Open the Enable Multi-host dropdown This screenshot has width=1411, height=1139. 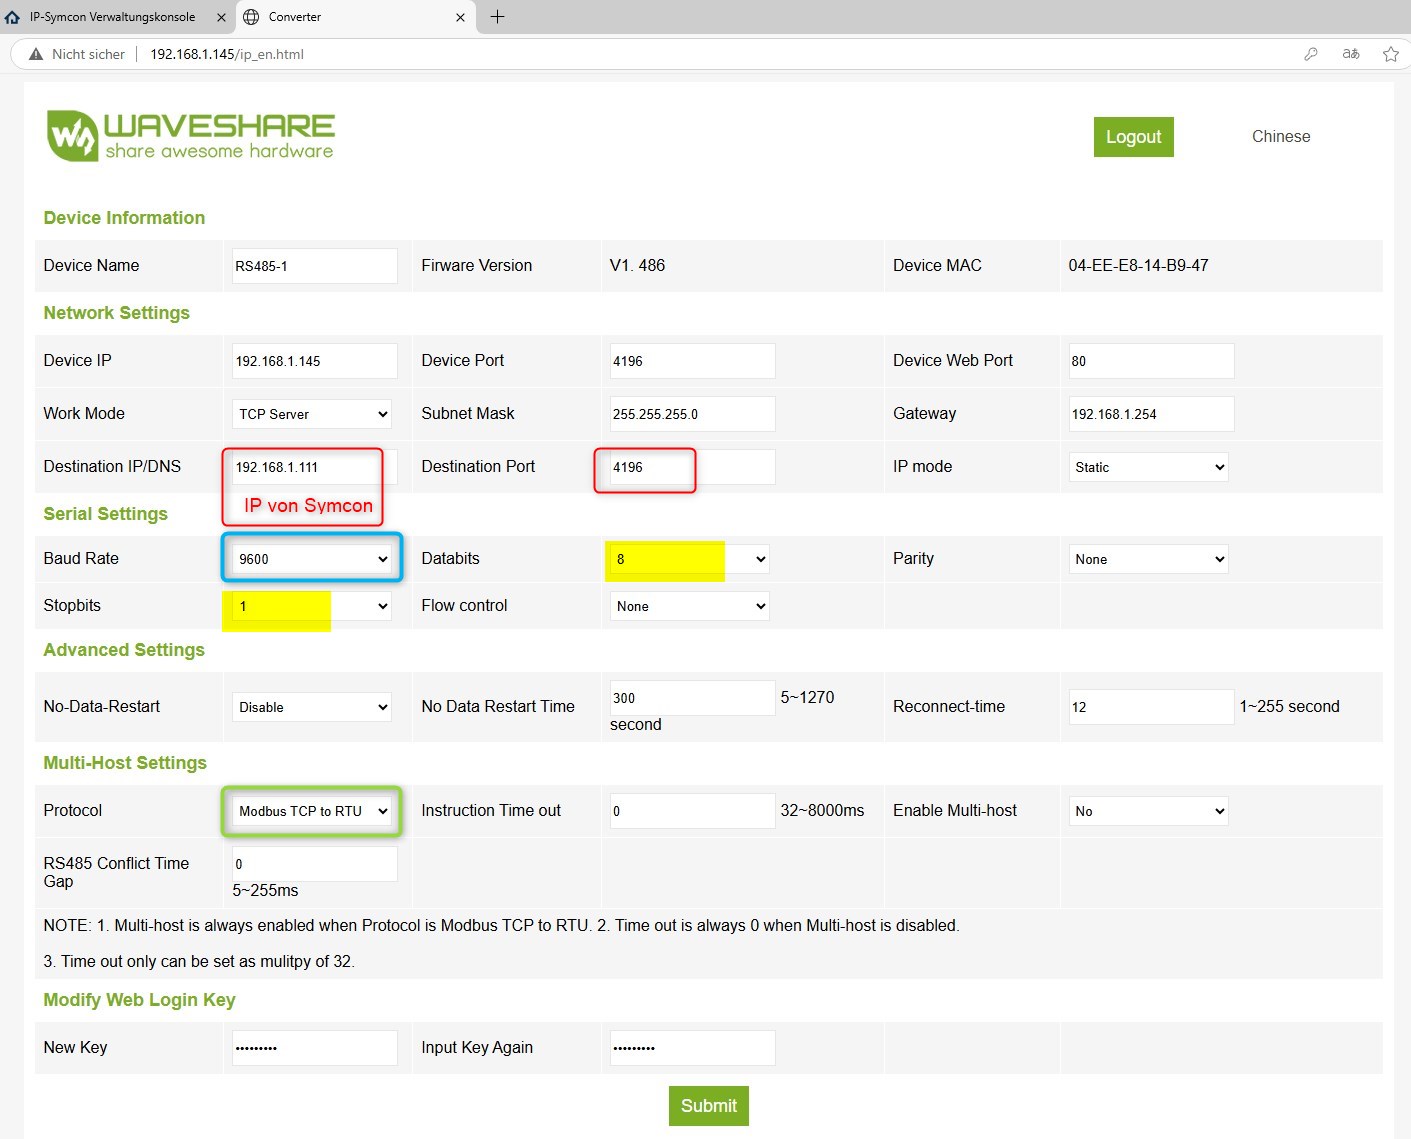click(1148, 811)
